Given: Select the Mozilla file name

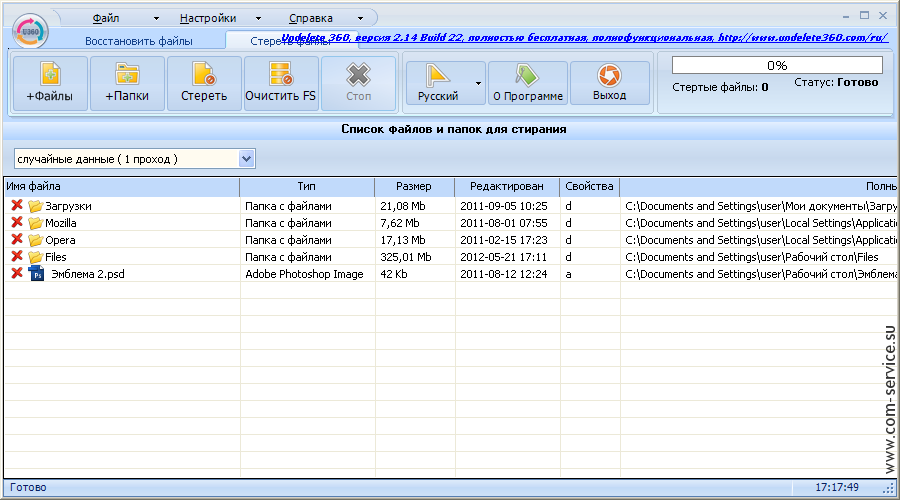Looking at the screenshot, I should coord(61,223).
